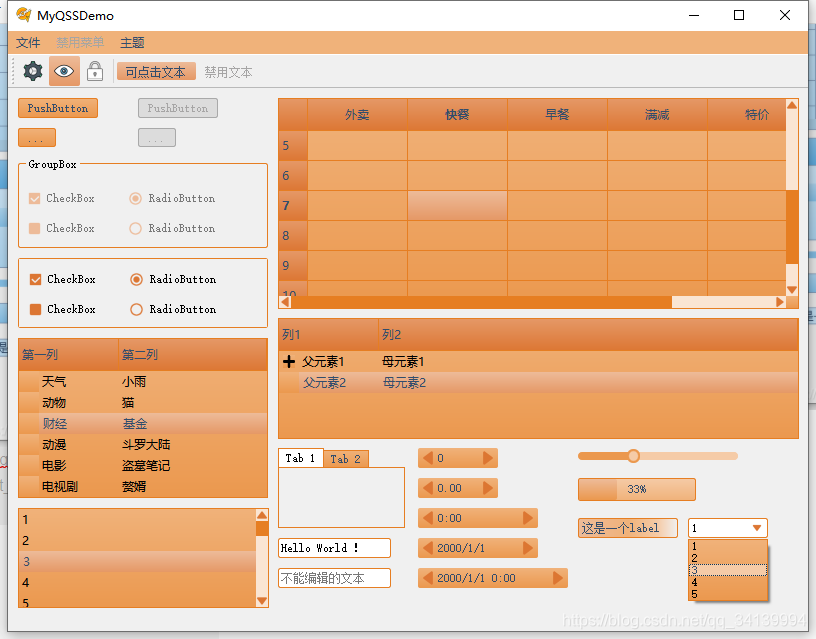This screenshot has width=816, height=639.
Task: Click the disabled 禁用菜单 menu
Action: tap(80, 43)
